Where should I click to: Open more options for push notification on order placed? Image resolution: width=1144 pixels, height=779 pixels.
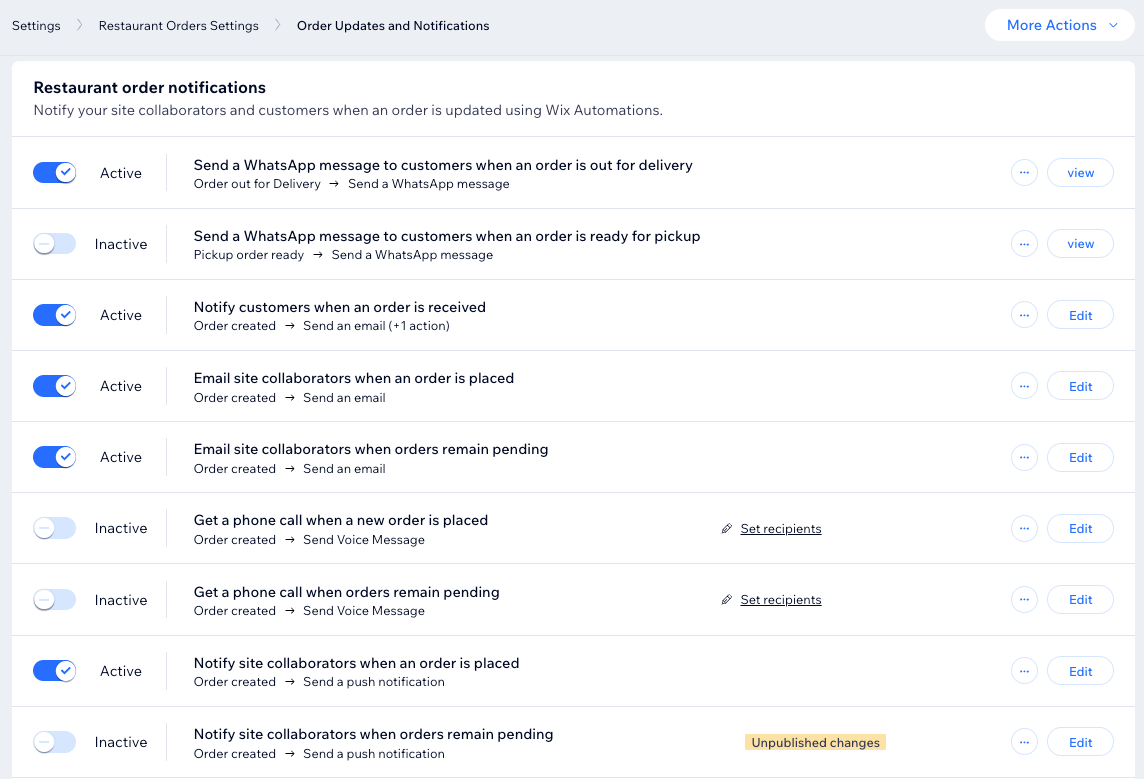tap(1024, 670)
